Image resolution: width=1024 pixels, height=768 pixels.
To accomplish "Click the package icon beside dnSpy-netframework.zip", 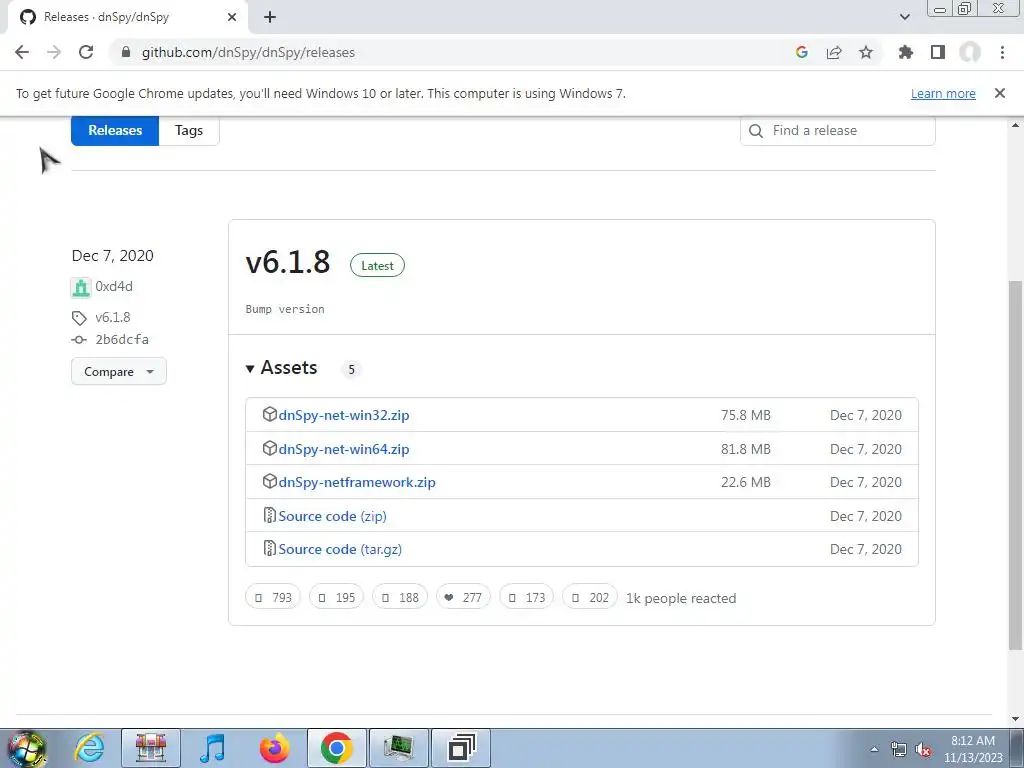I will pos(270,481).
